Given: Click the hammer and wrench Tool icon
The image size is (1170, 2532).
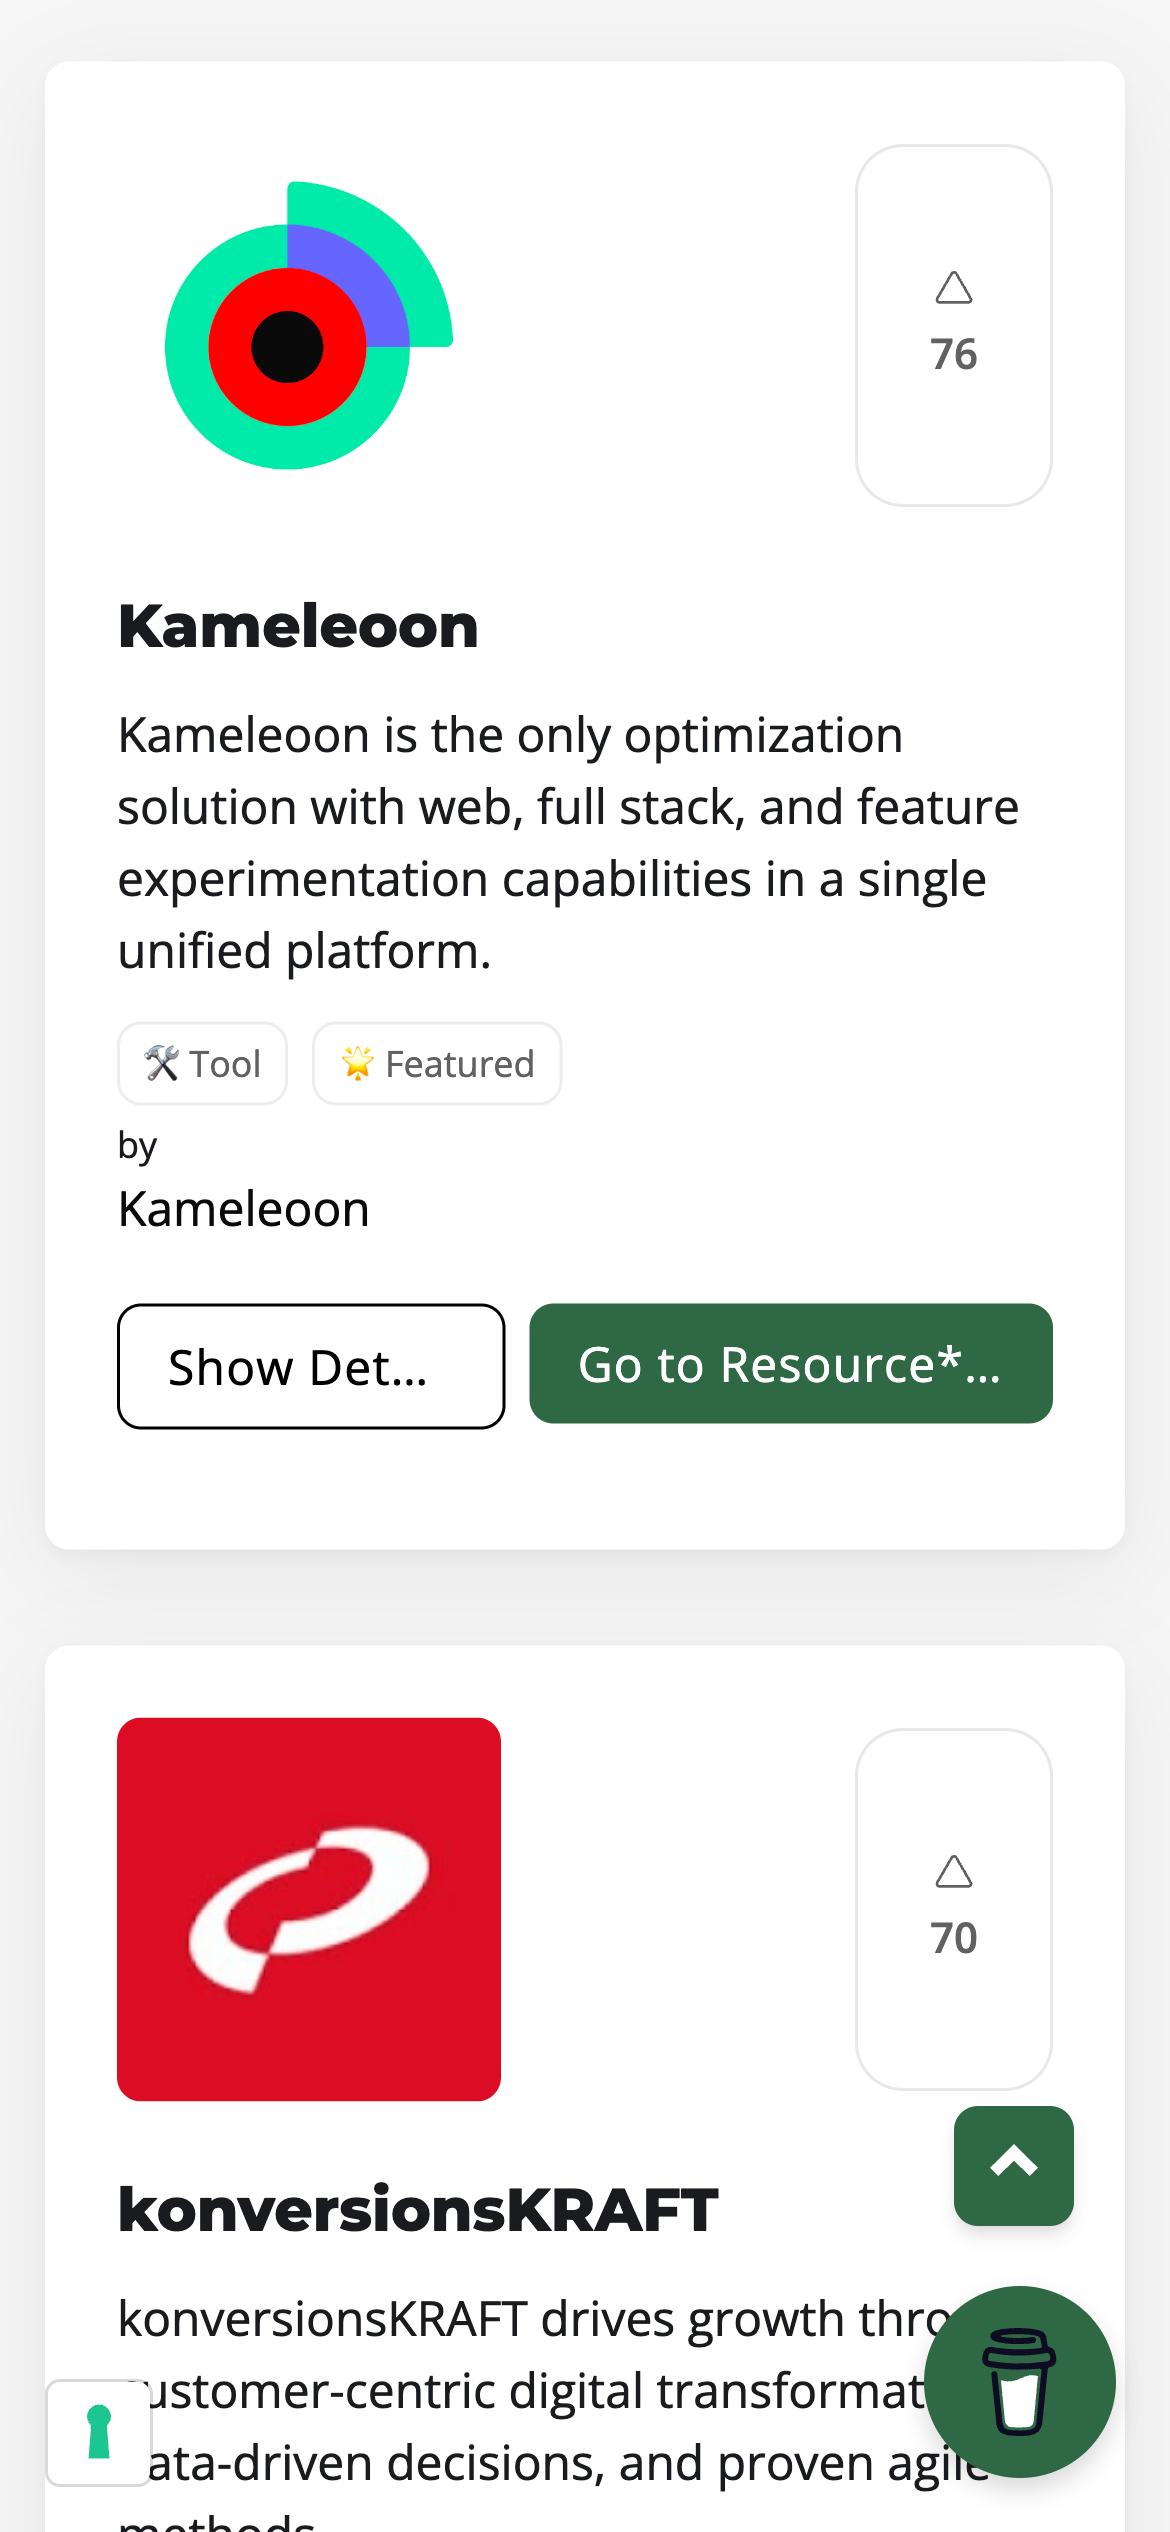Looking at the screenshot, I should tap(161, 1063).
